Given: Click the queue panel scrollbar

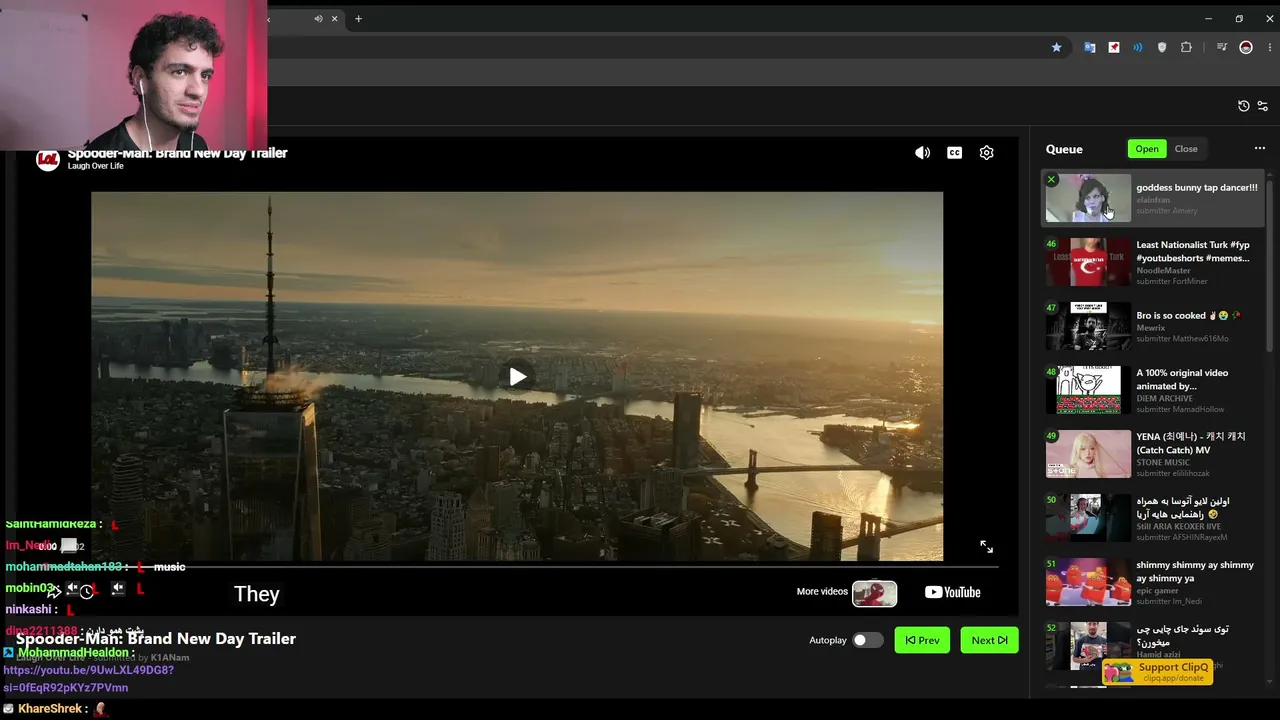Looking at the screenshot, I should click(x=1270, y=265).
